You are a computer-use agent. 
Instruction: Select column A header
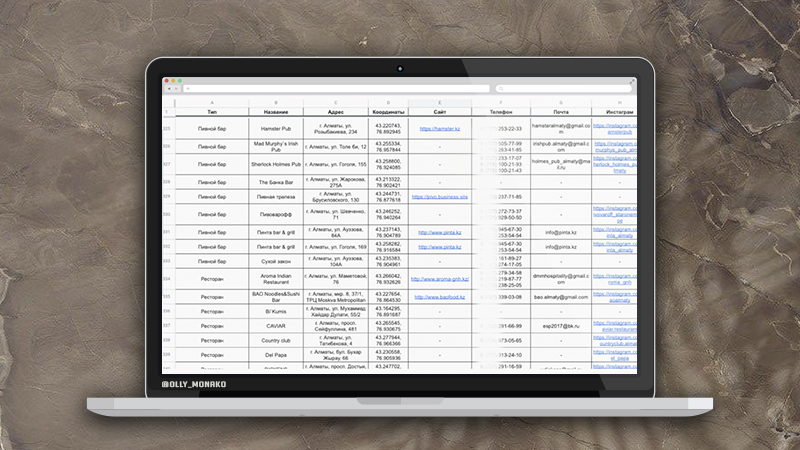tap(212, 103)
